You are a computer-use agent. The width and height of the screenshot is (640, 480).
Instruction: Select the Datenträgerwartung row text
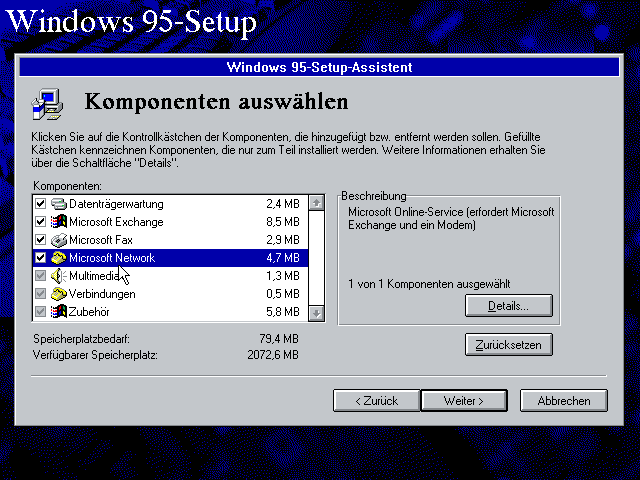[x=116, y=204]
